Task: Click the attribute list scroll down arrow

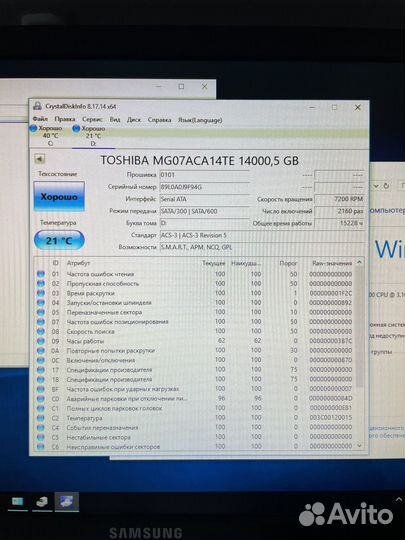Action: (360, 446)
